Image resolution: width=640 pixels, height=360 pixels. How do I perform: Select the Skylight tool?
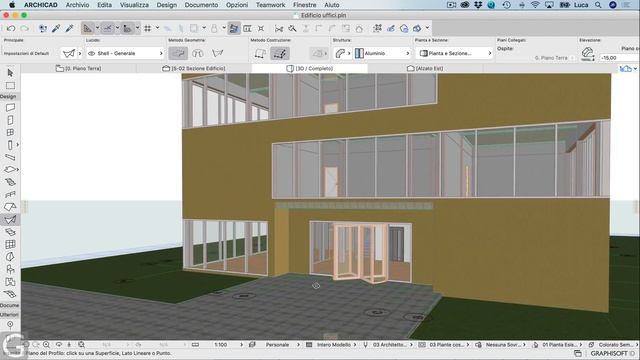coord(10,232)
